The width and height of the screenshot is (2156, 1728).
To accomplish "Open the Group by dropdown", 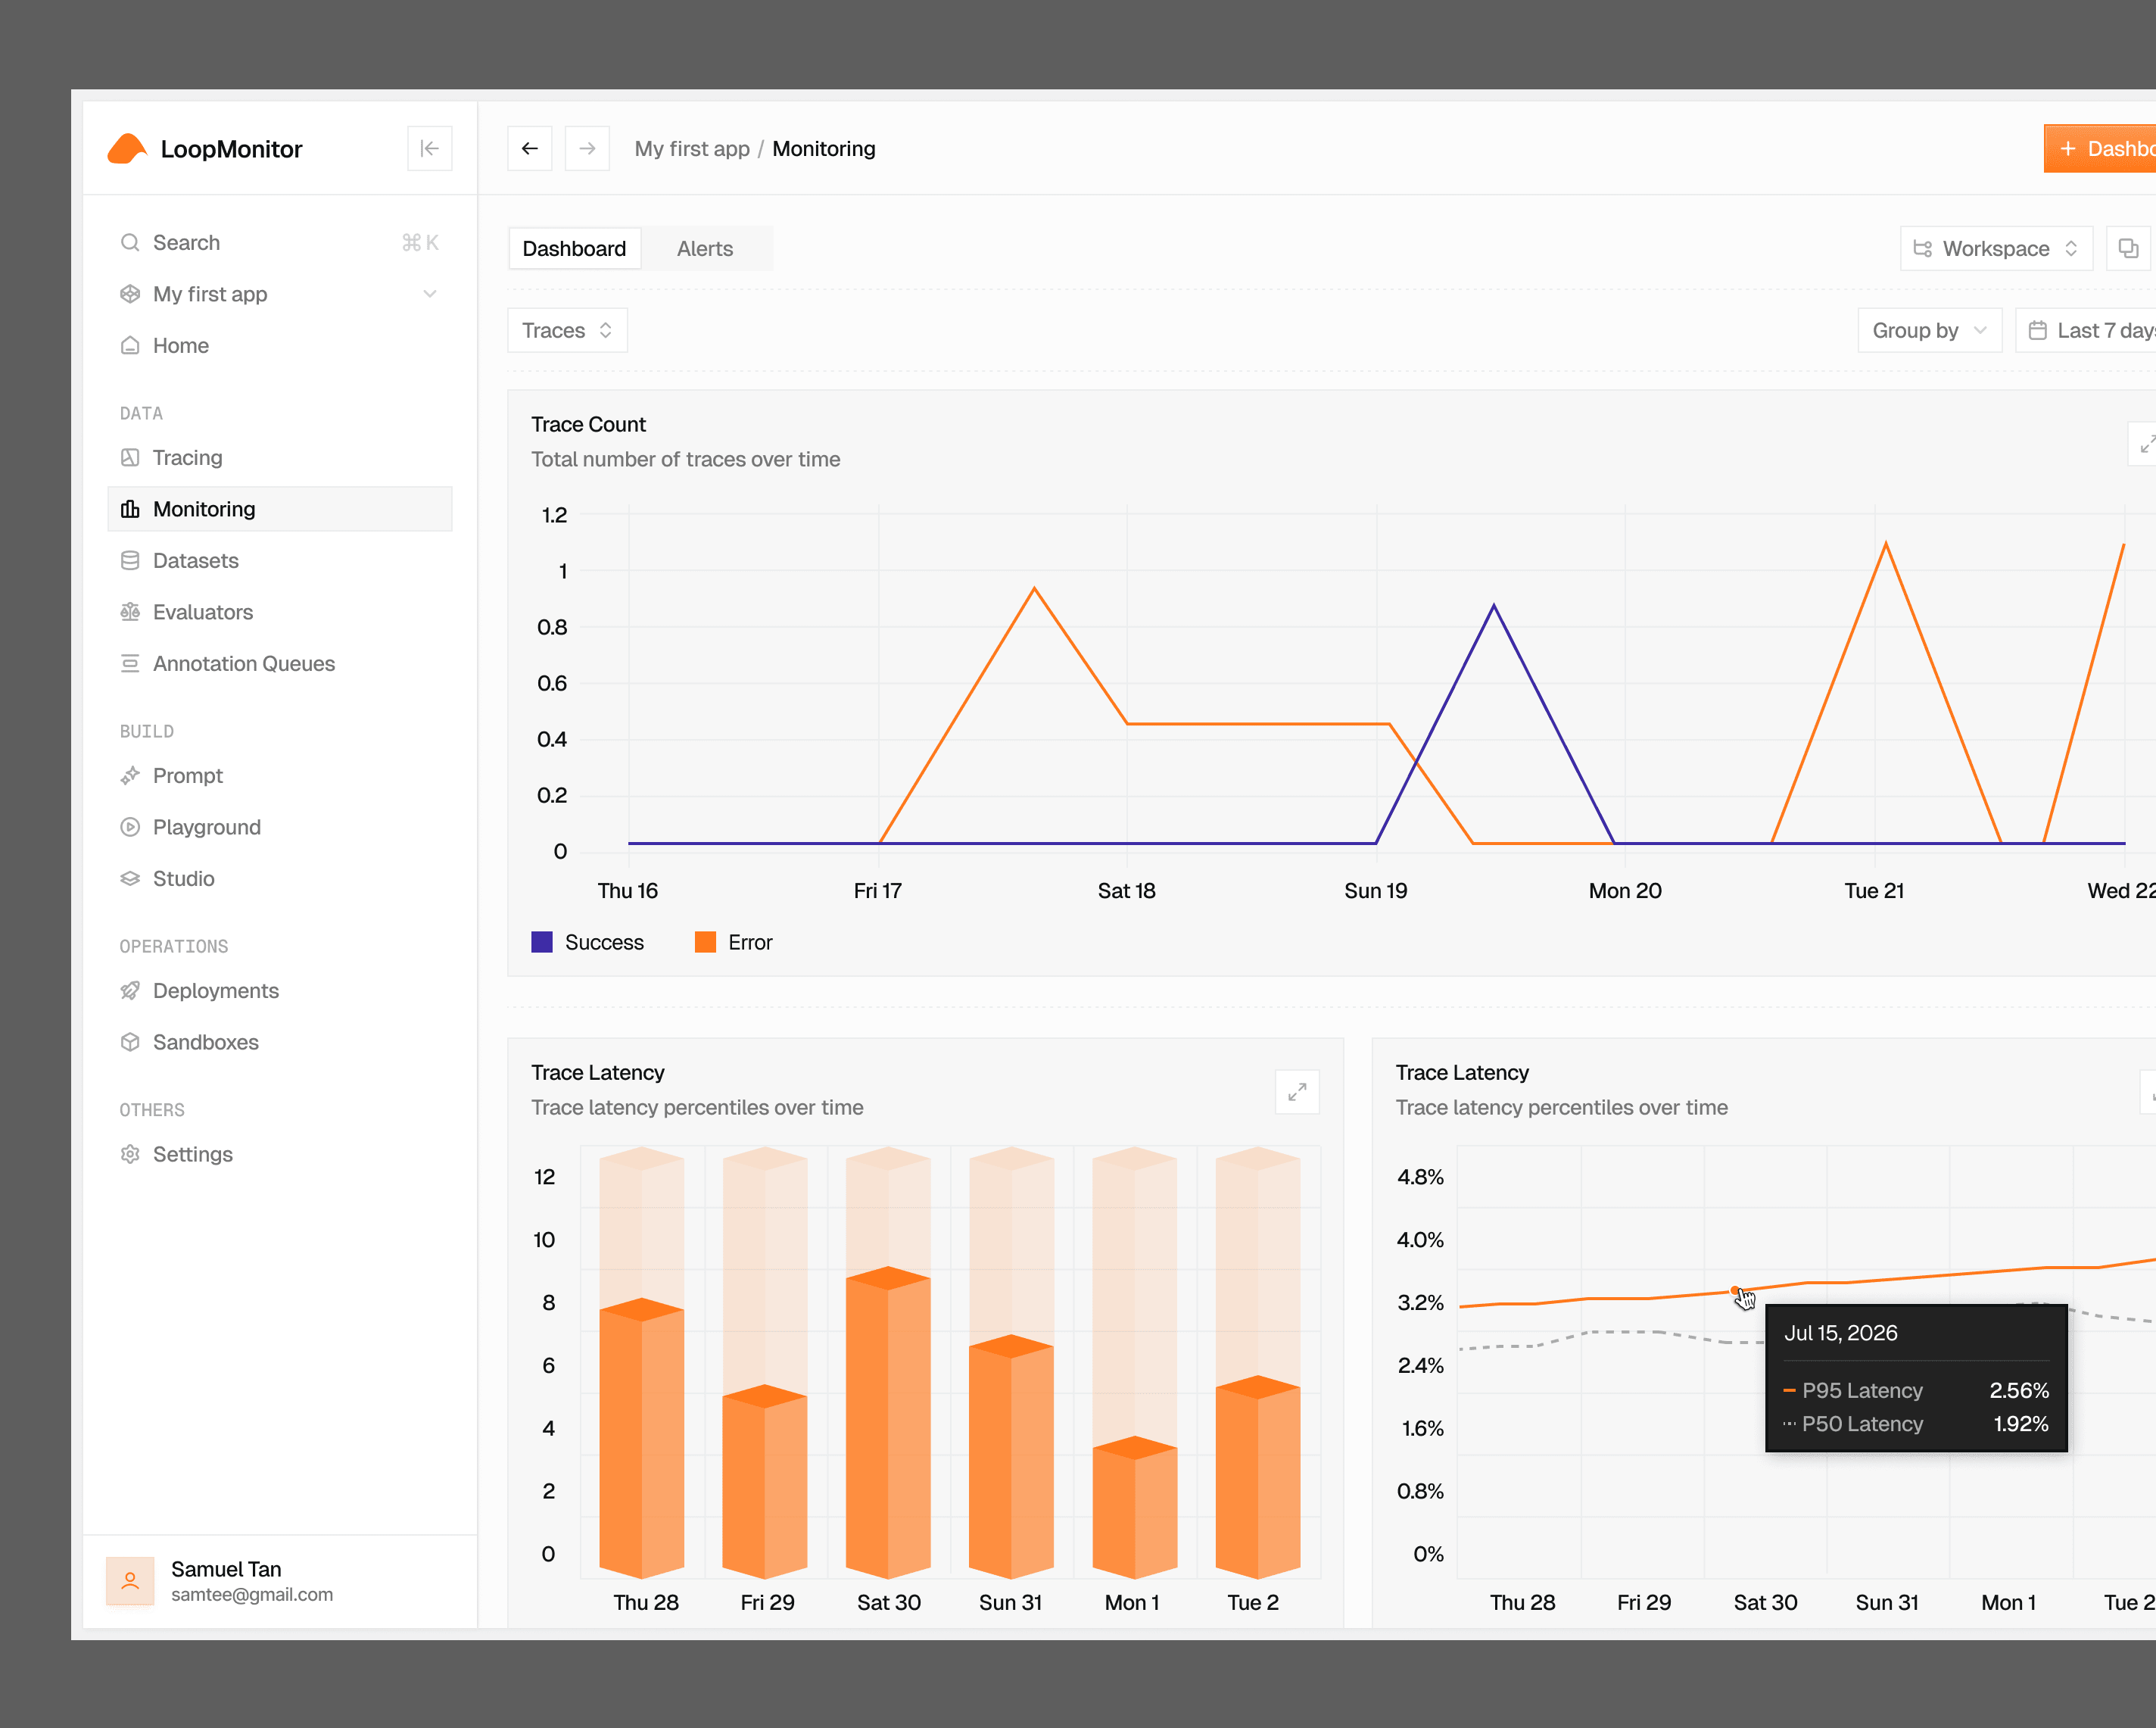I will [x=1930, y=330].
